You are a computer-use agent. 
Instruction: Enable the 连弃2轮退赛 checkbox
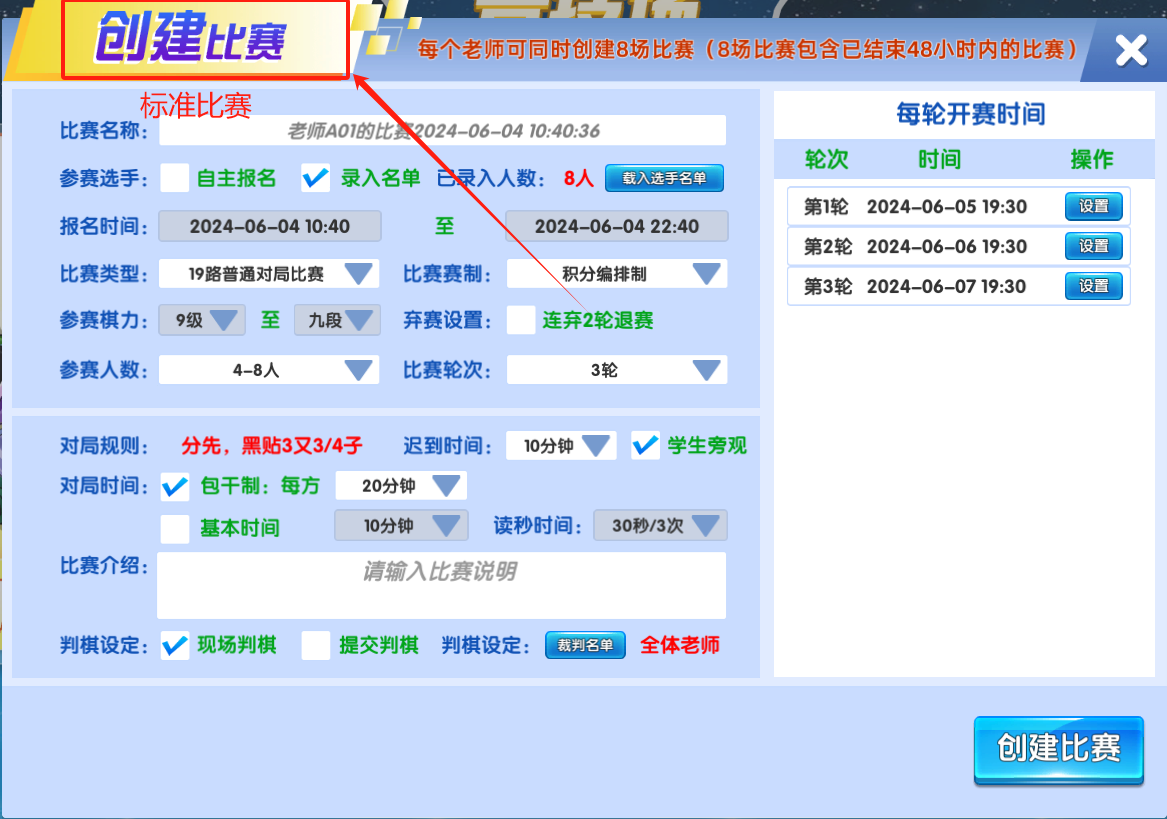[521, 320]
